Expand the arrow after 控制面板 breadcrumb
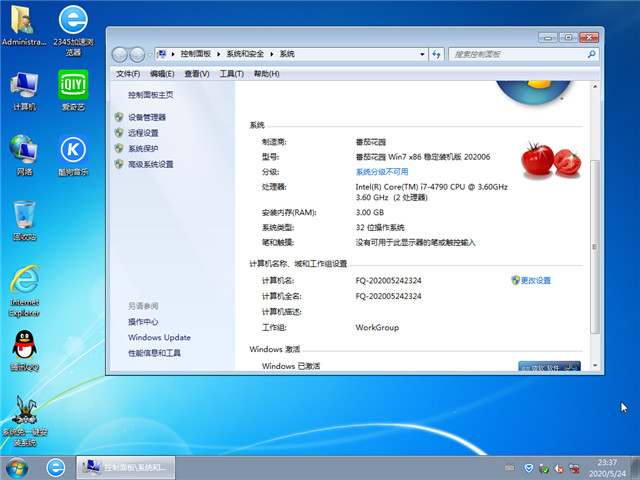Screen dimensions: 640x480 point(219,54)
